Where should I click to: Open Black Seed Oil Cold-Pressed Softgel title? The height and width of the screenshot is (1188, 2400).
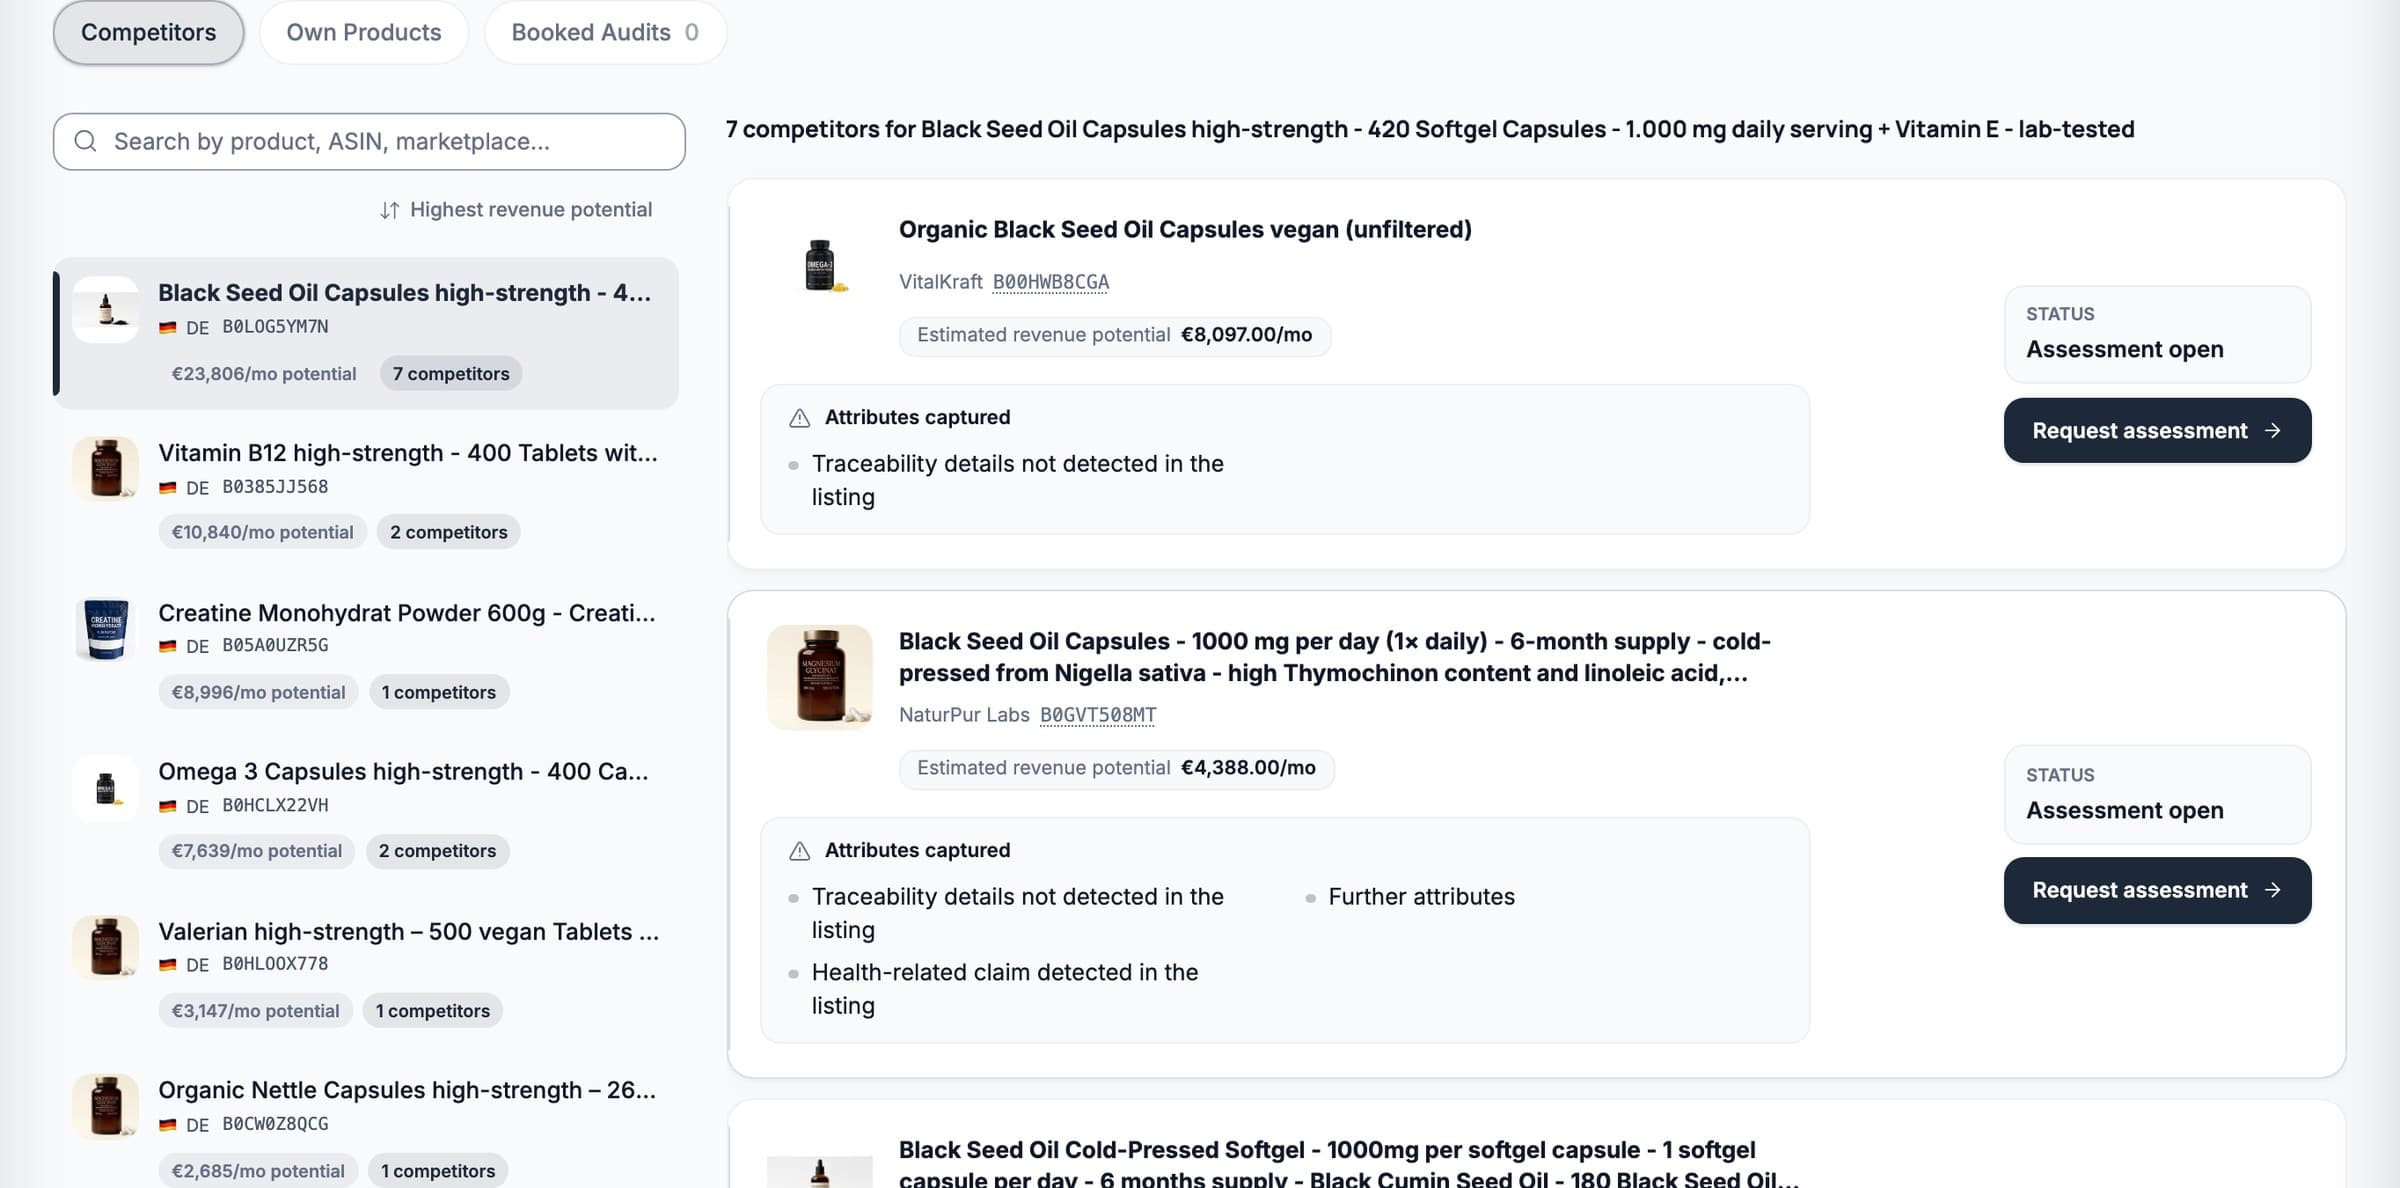1348,1164
